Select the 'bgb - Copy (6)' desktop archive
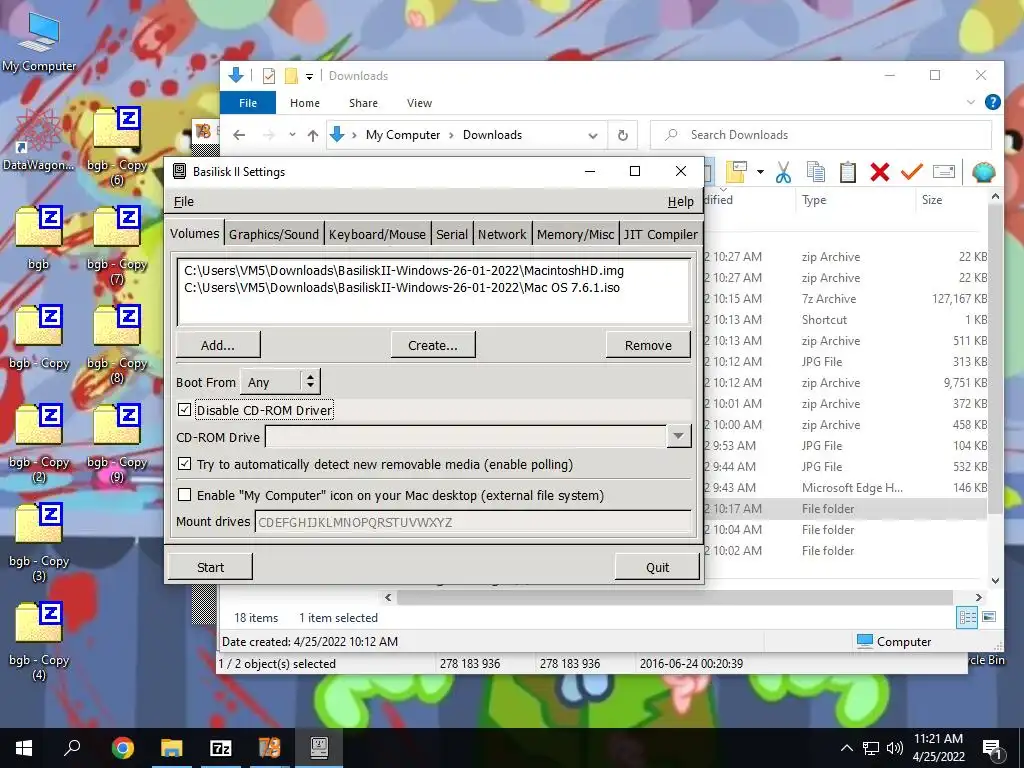Viewport: 1024px width, 768px height. pos(117,148)
